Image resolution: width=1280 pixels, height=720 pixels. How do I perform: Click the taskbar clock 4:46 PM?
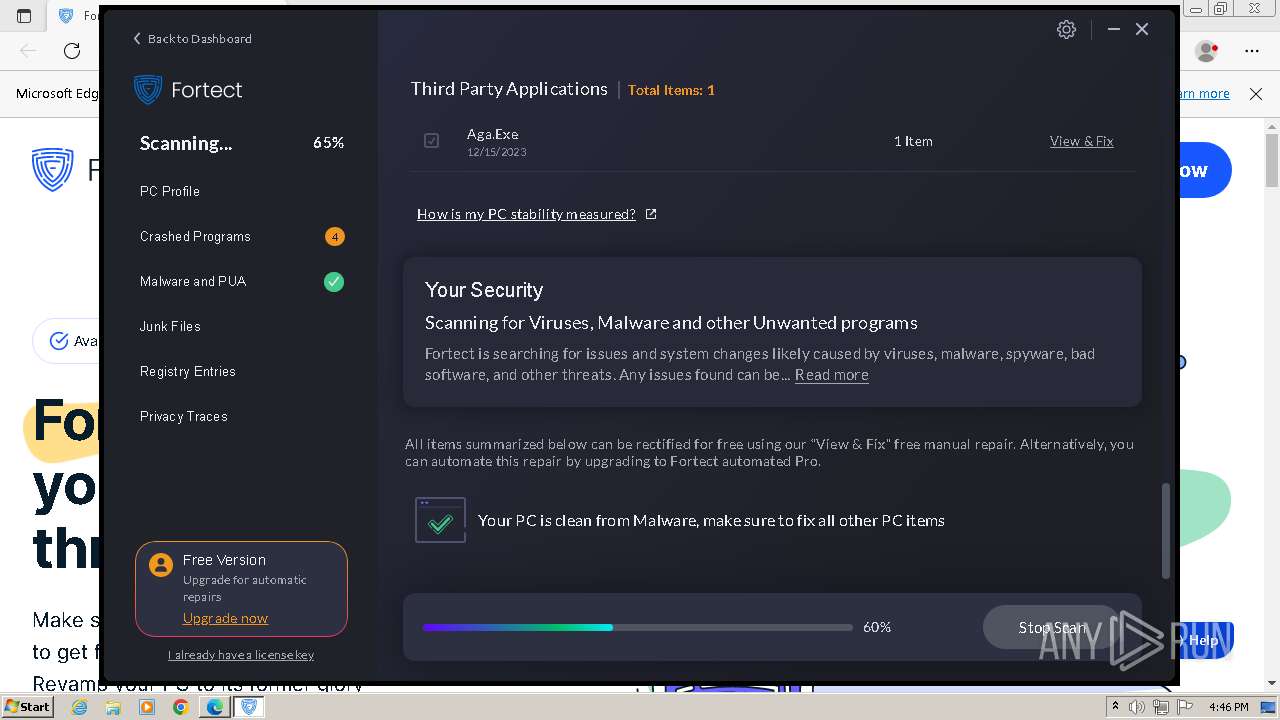coord(1228,707)
